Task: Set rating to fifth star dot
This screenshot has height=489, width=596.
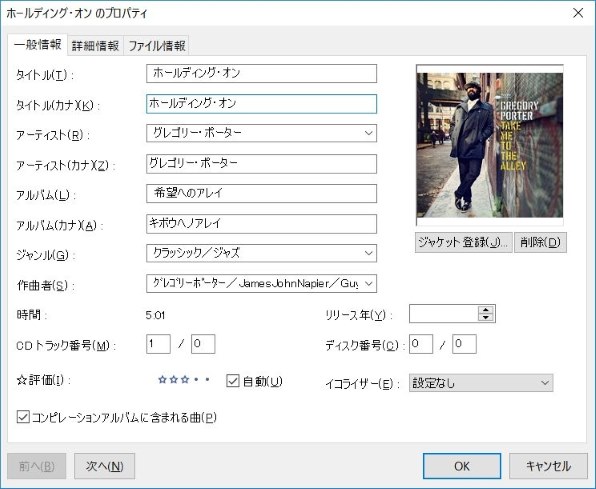Action: click(207, 379)
